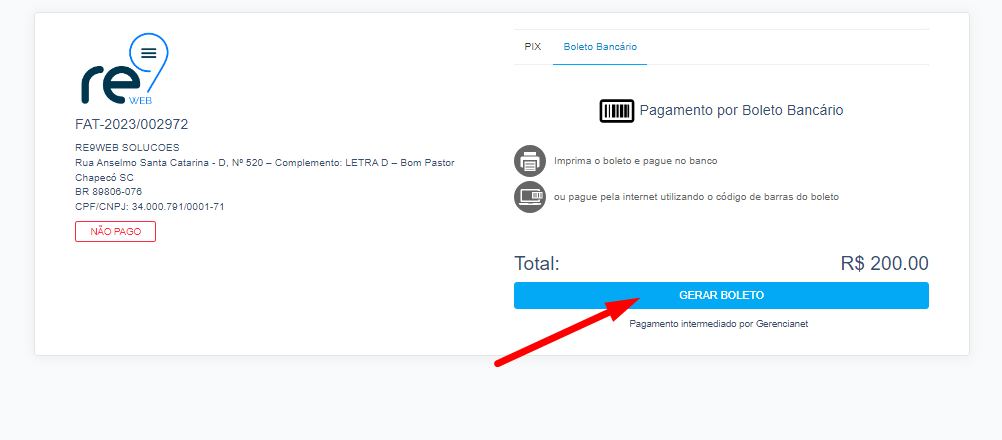This screenshot has height=440, width=1002.
Task: Click the postal code BR 89806-076
Action: point(109,192)
